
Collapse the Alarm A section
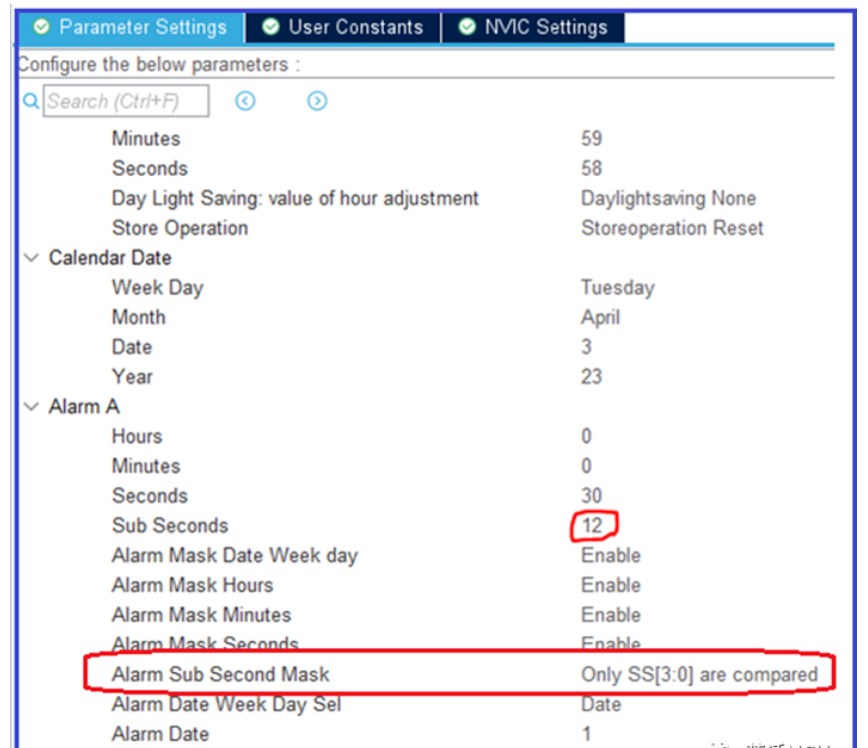click(31, 407)
